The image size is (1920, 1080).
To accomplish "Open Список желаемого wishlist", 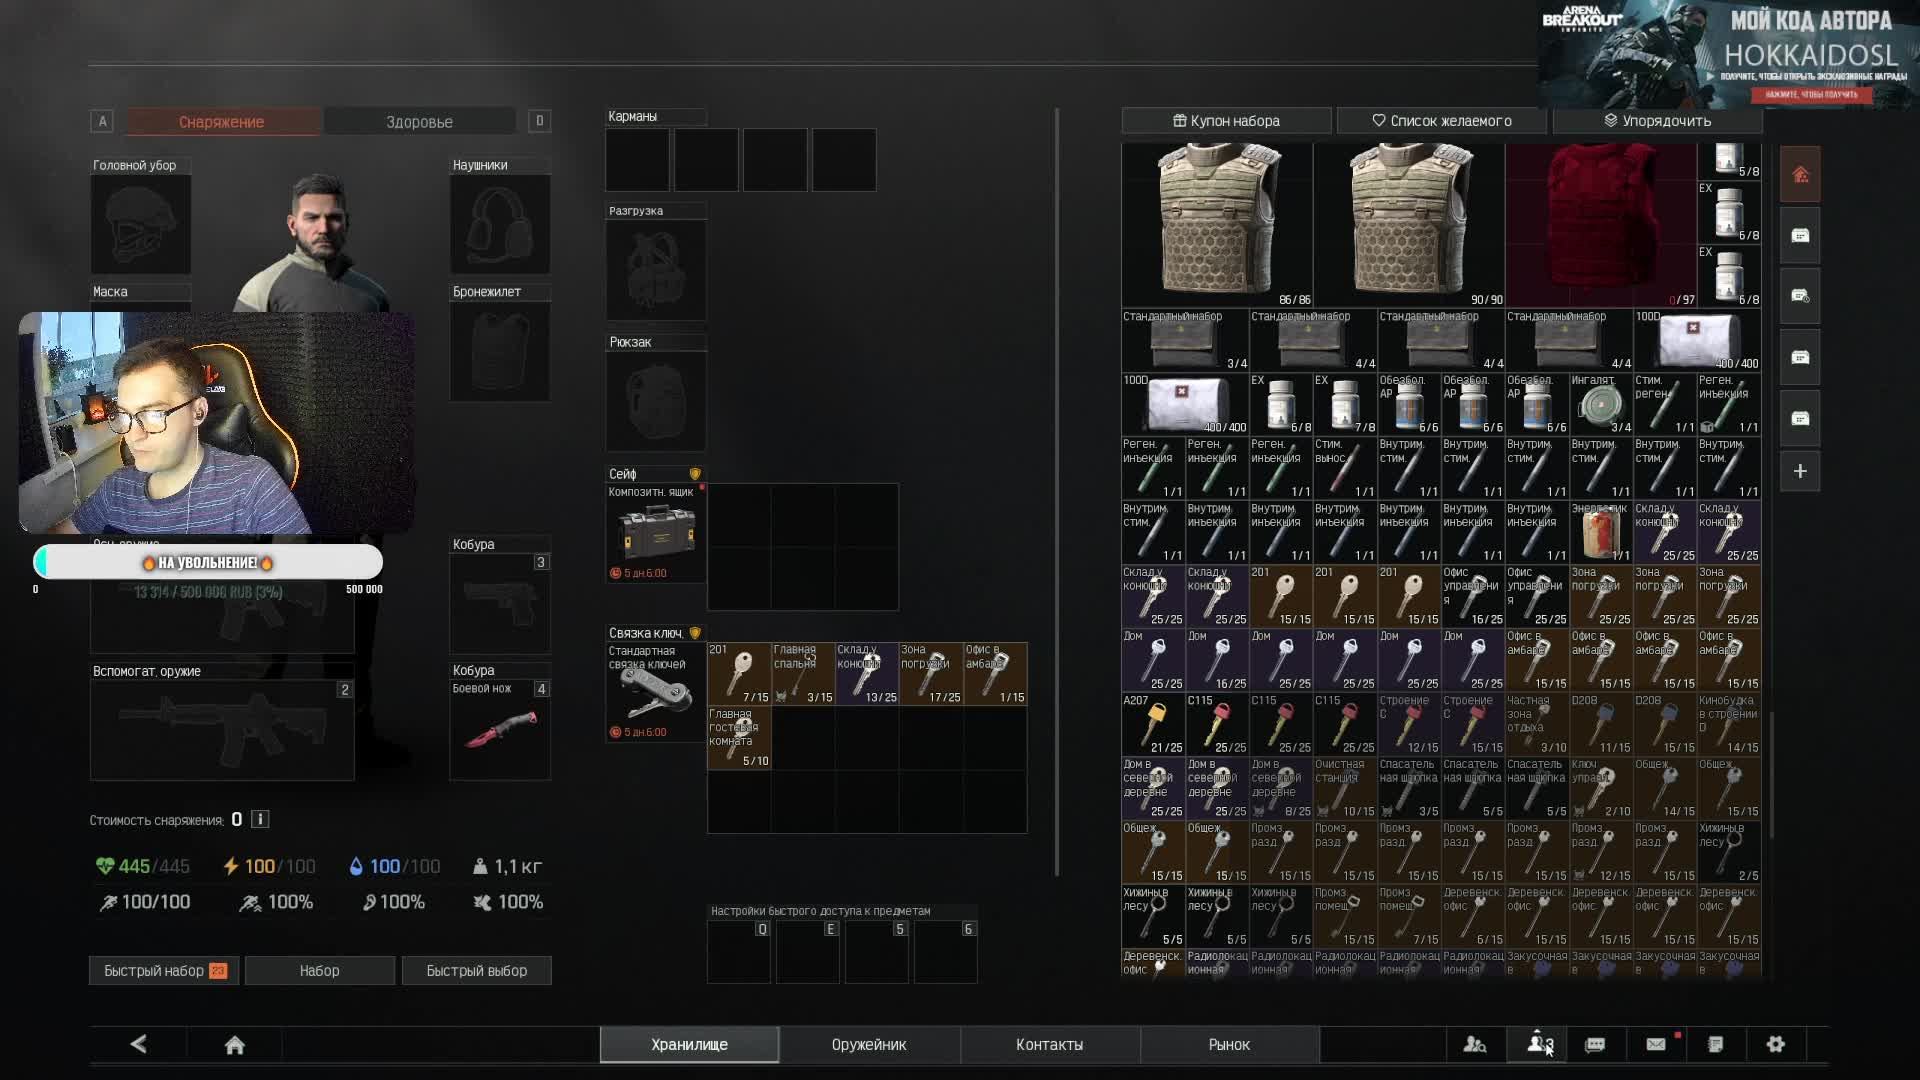I will pyautogui.click(x=1441, y=121).
